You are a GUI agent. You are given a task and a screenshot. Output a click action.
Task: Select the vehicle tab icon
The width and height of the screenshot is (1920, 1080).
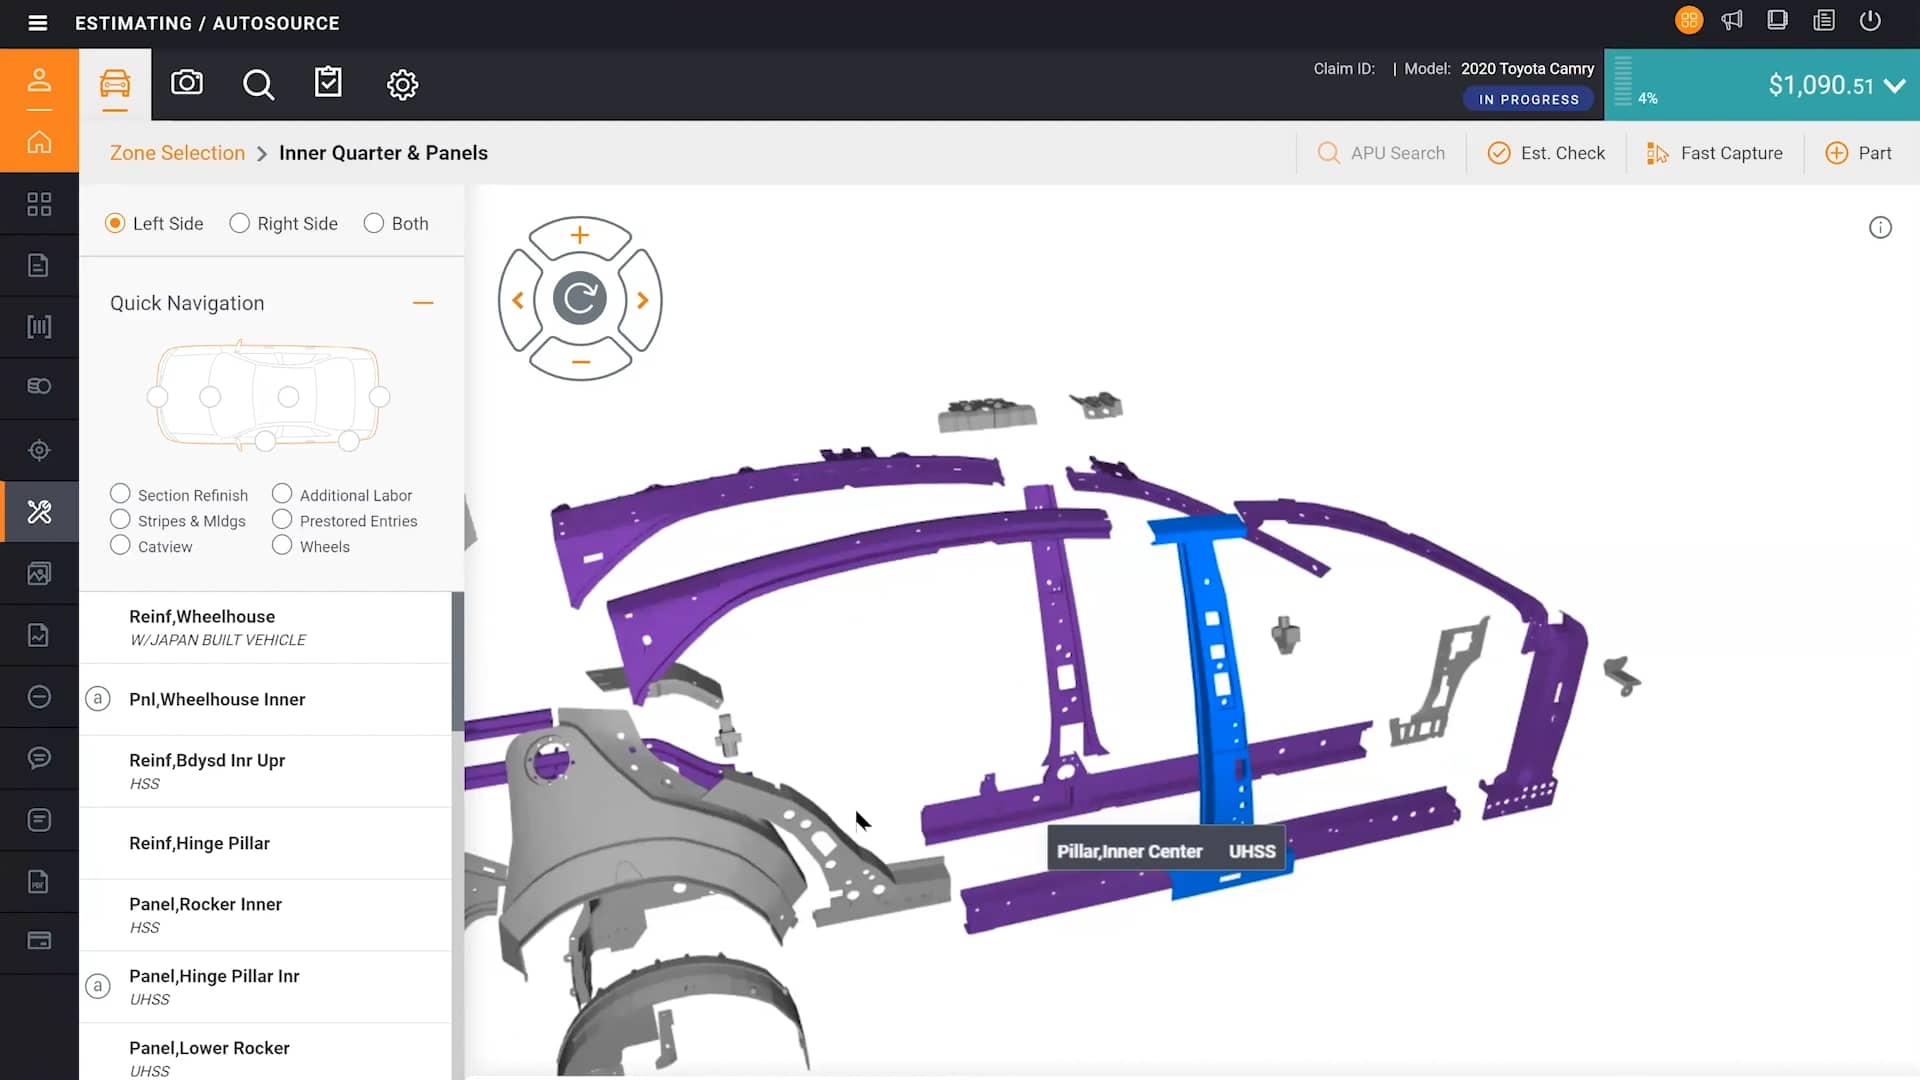click(115, 84)
